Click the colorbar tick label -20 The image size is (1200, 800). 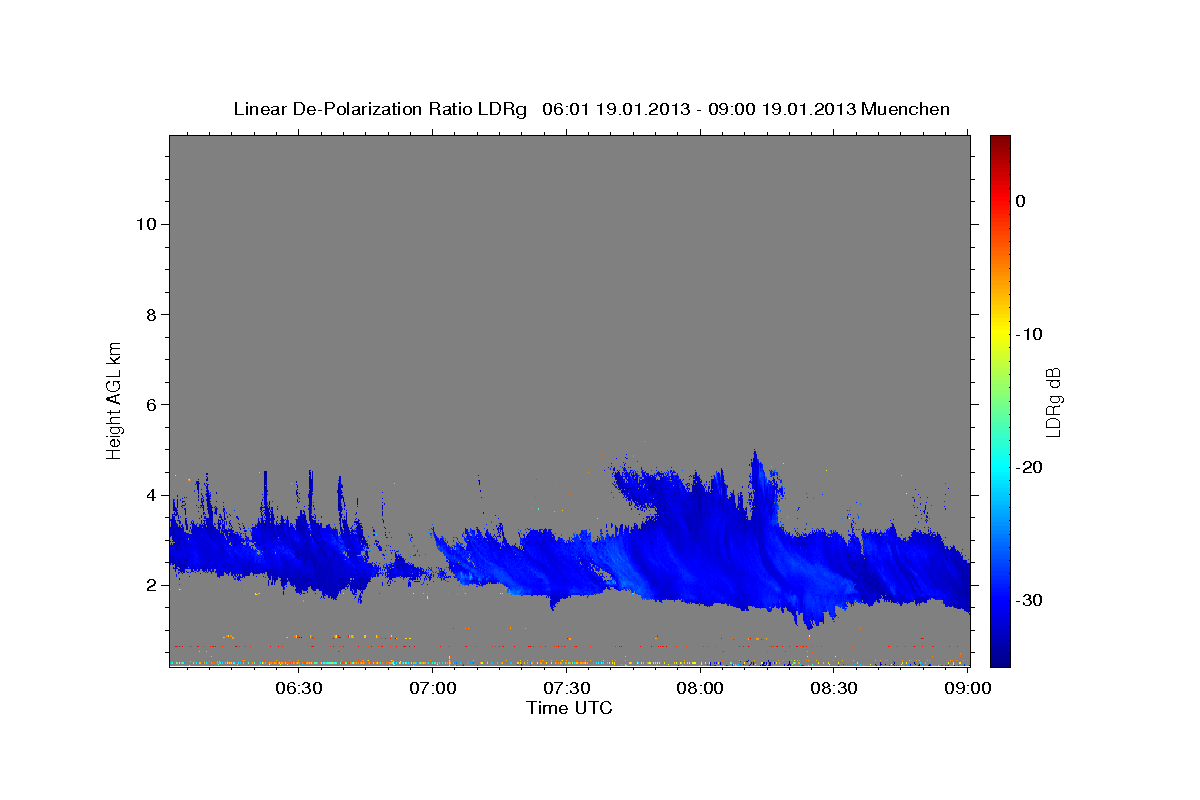(1029, 467)
